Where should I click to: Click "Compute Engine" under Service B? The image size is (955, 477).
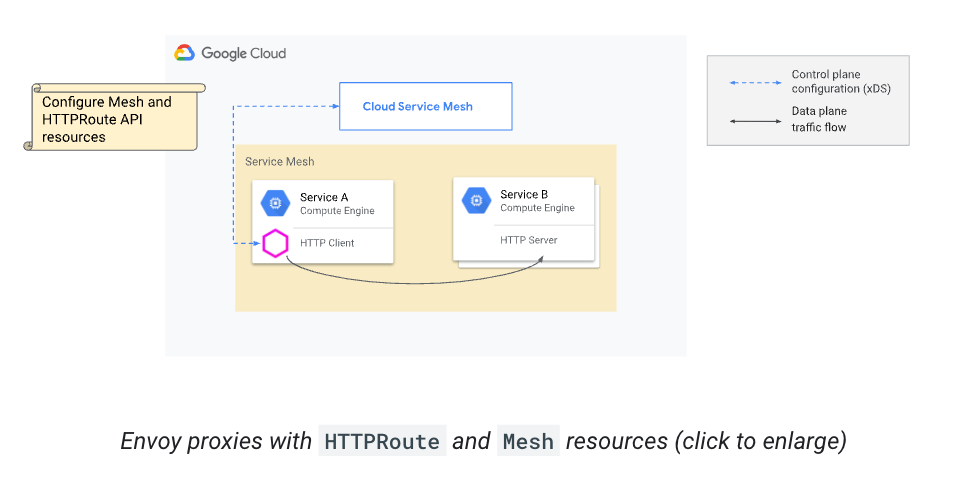538,208
